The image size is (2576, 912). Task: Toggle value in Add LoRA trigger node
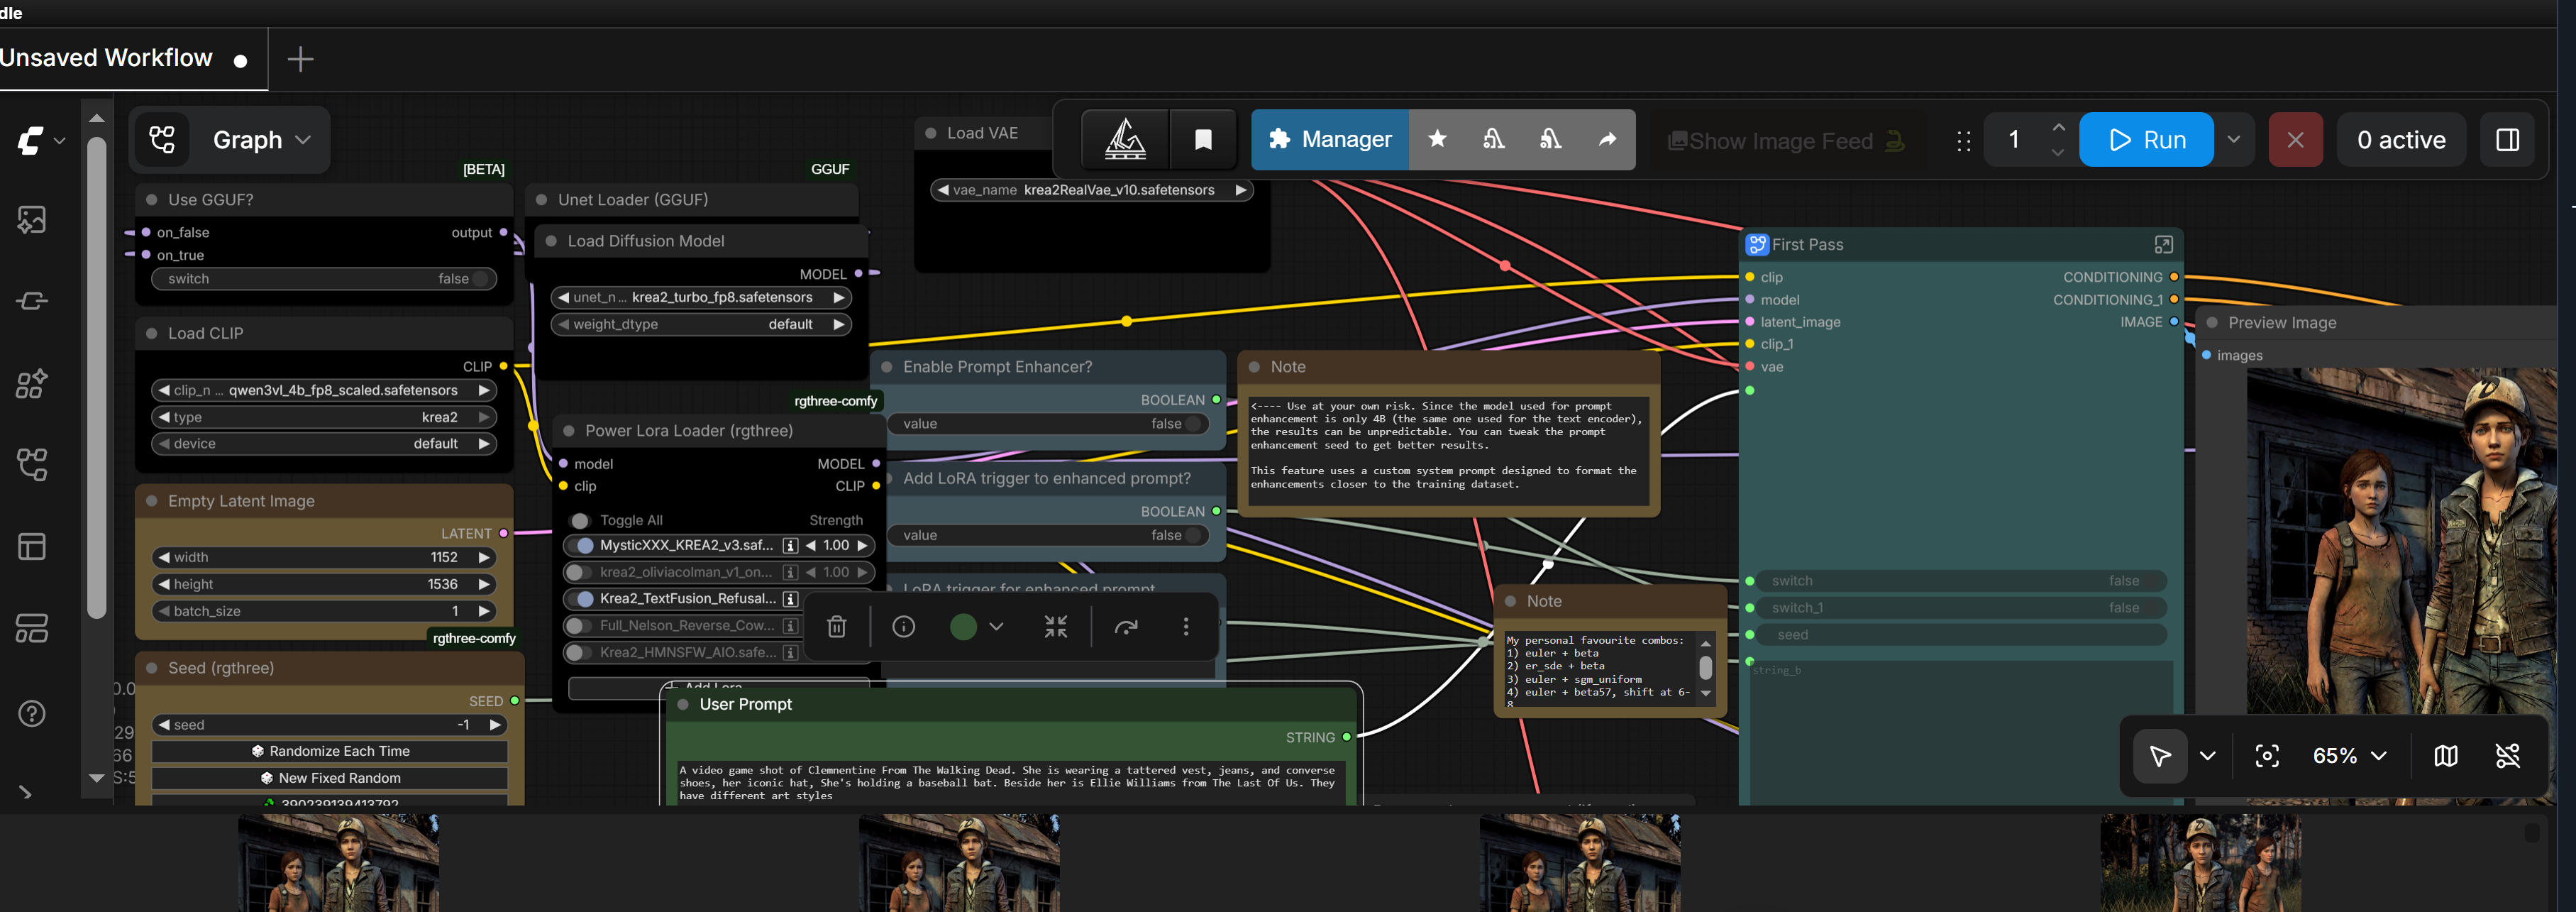1047,536
